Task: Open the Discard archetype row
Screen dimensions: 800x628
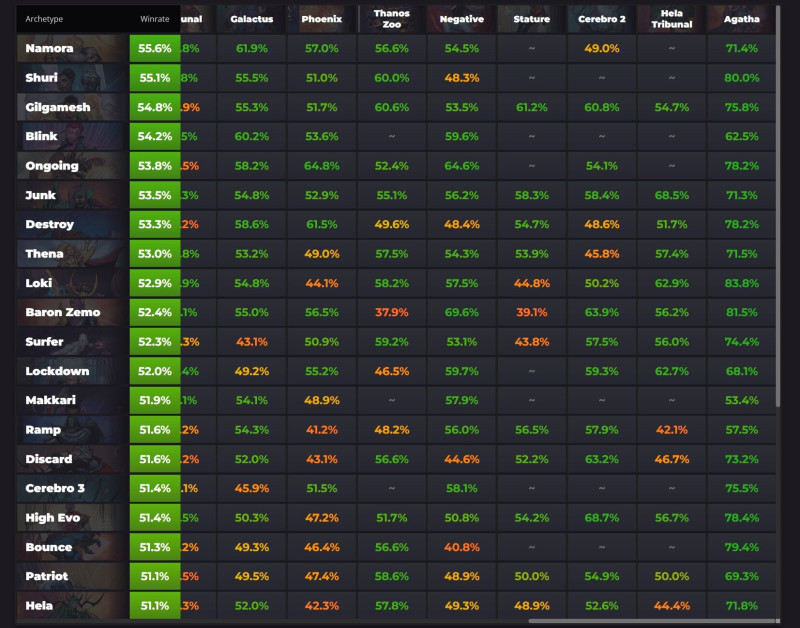Action: pyautogui.click(x=72, y=459)
